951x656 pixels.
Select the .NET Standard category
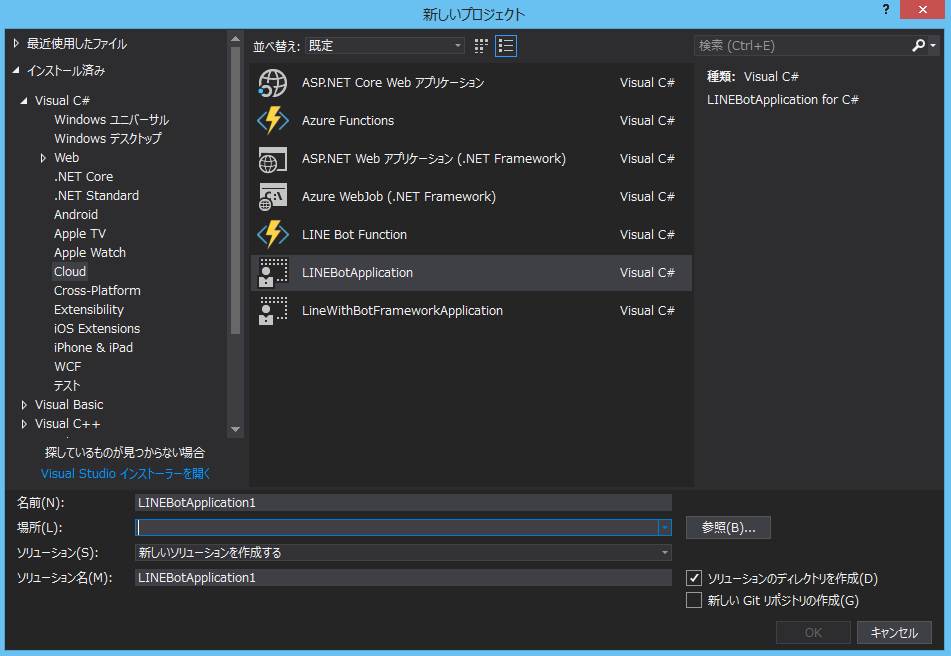tap(96, 196)
